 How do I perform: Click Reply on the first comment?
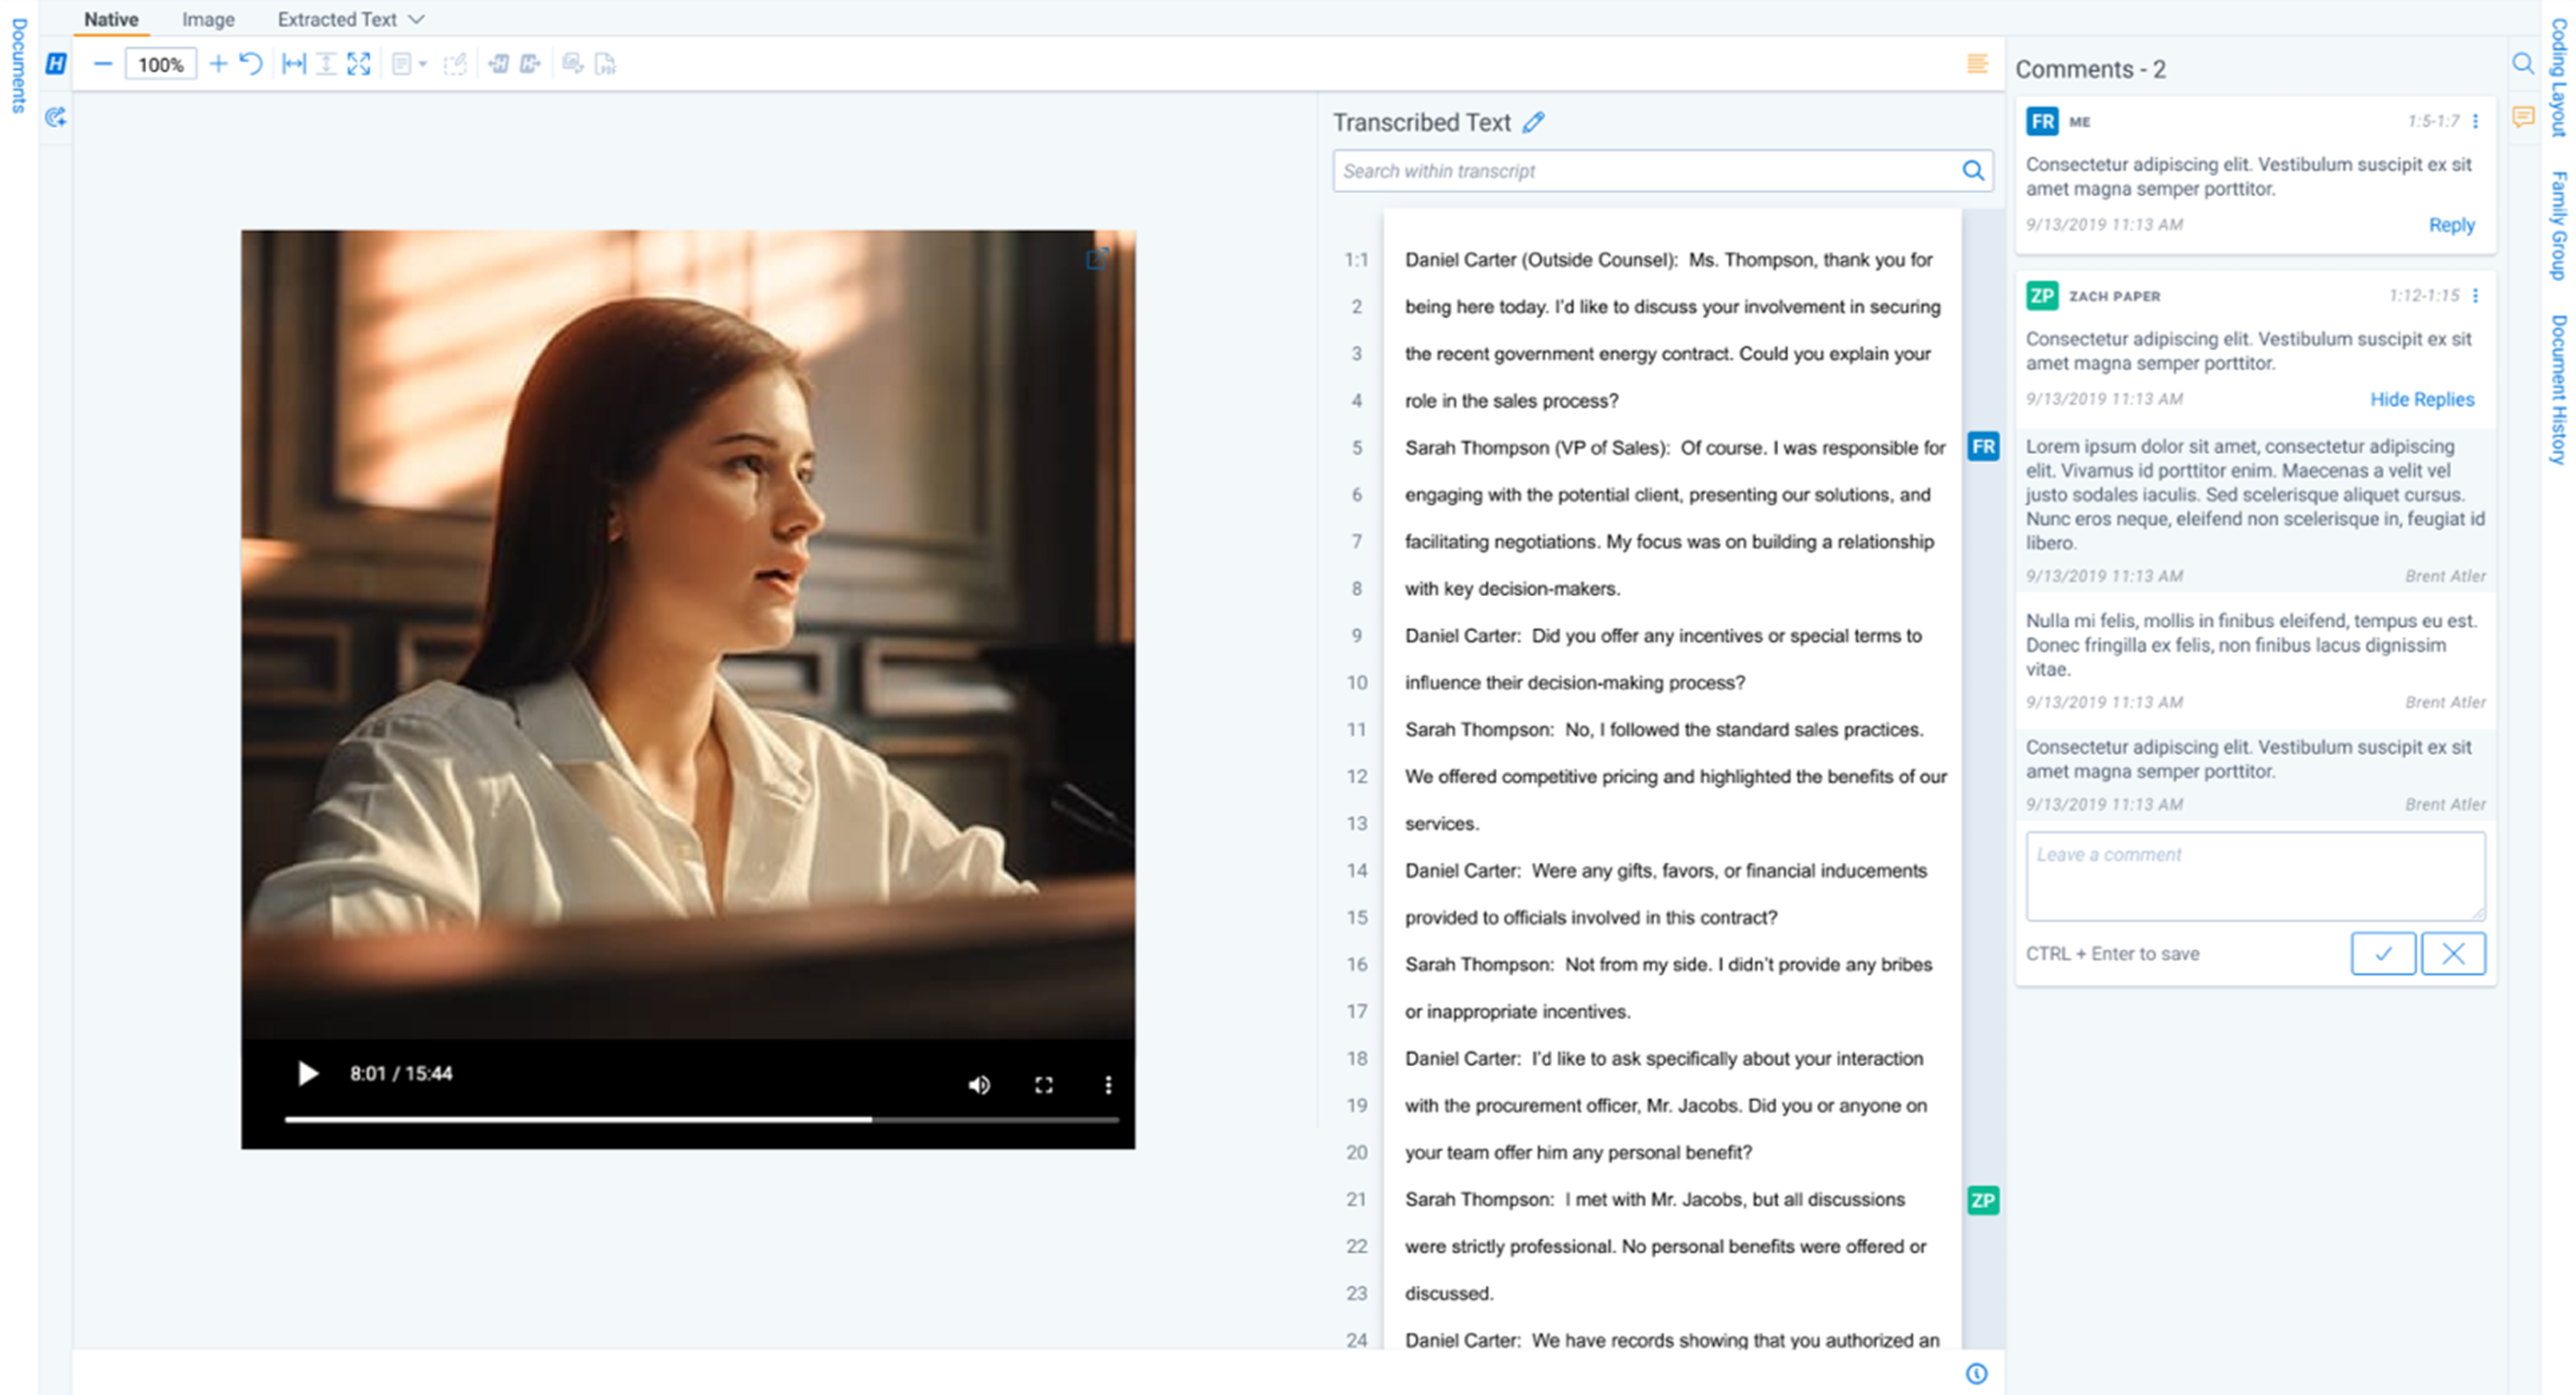point(2451,225)
